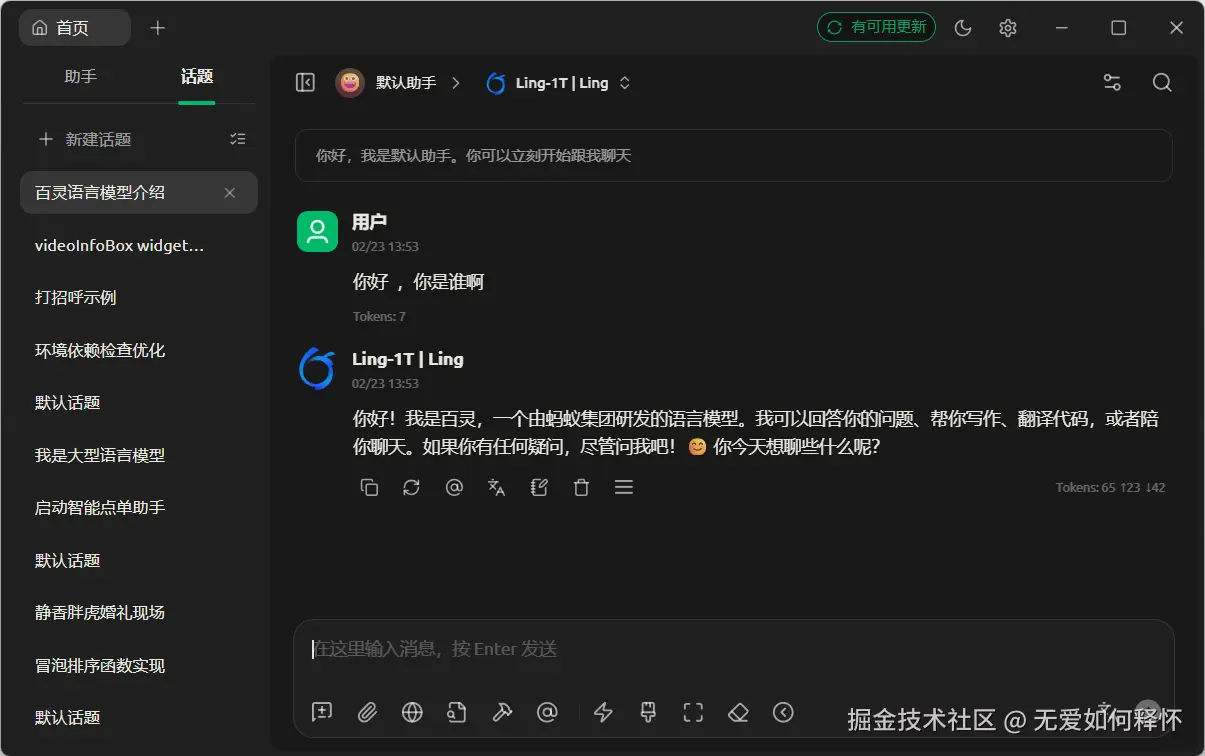1205x756 pixels.
Task: Switch to the 首页 home tab
Action: click(75, 27)
